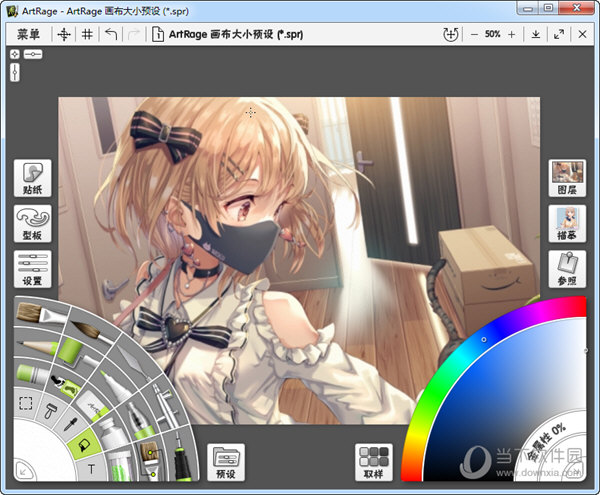Toggle the grid icon in toolbar
The height and width of the screenshot is (495, 600).
click(x=87, y=34)
